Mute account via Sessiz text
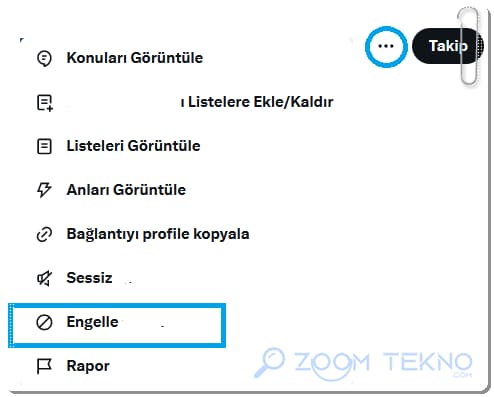Screen dimensions: 494x397 [89, 278]
